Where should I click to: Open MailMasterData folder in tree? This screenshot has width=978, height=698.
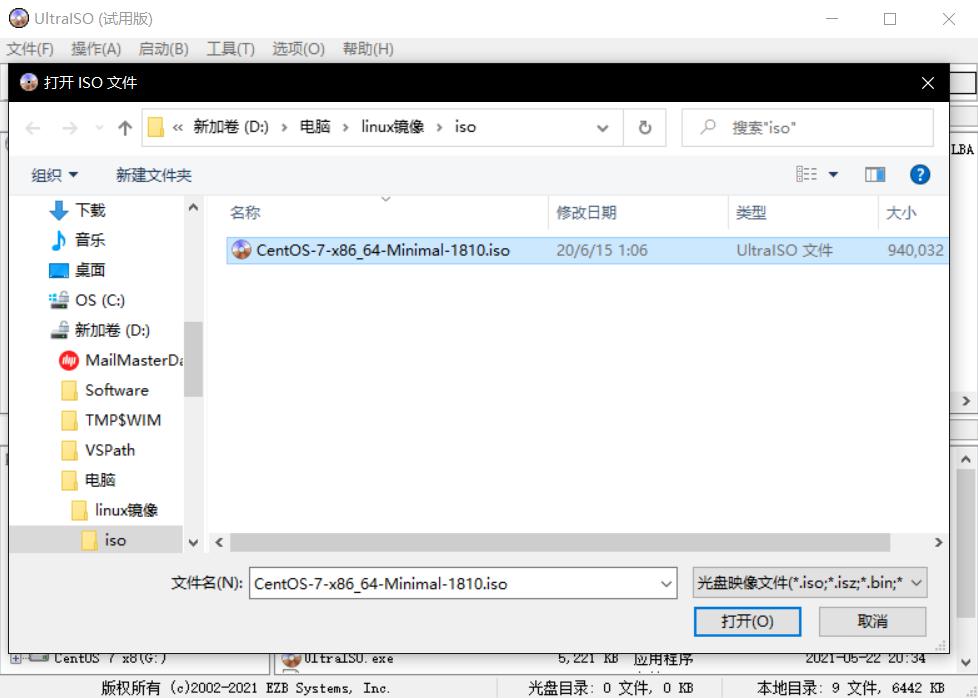pyautogui.click(x=133, y=360)
